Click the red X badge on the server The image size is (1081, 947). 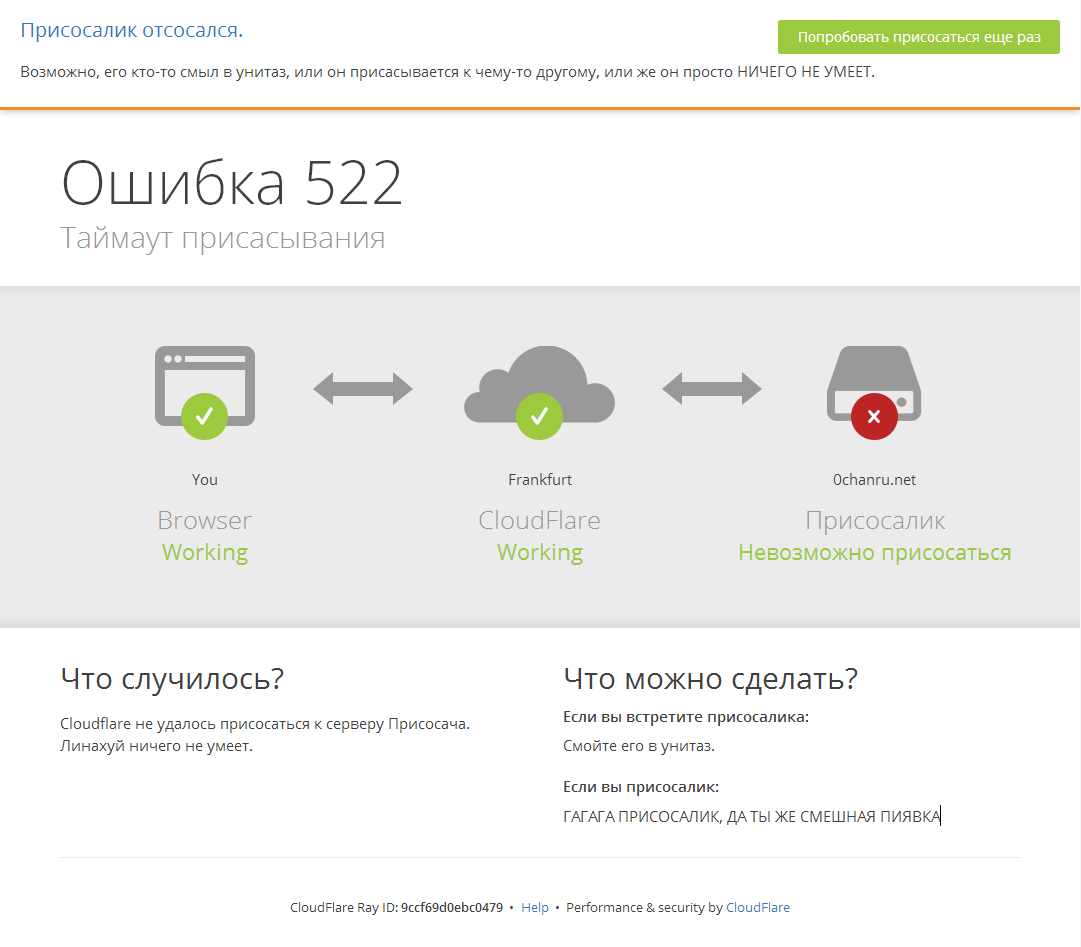(x=874, y=416)
